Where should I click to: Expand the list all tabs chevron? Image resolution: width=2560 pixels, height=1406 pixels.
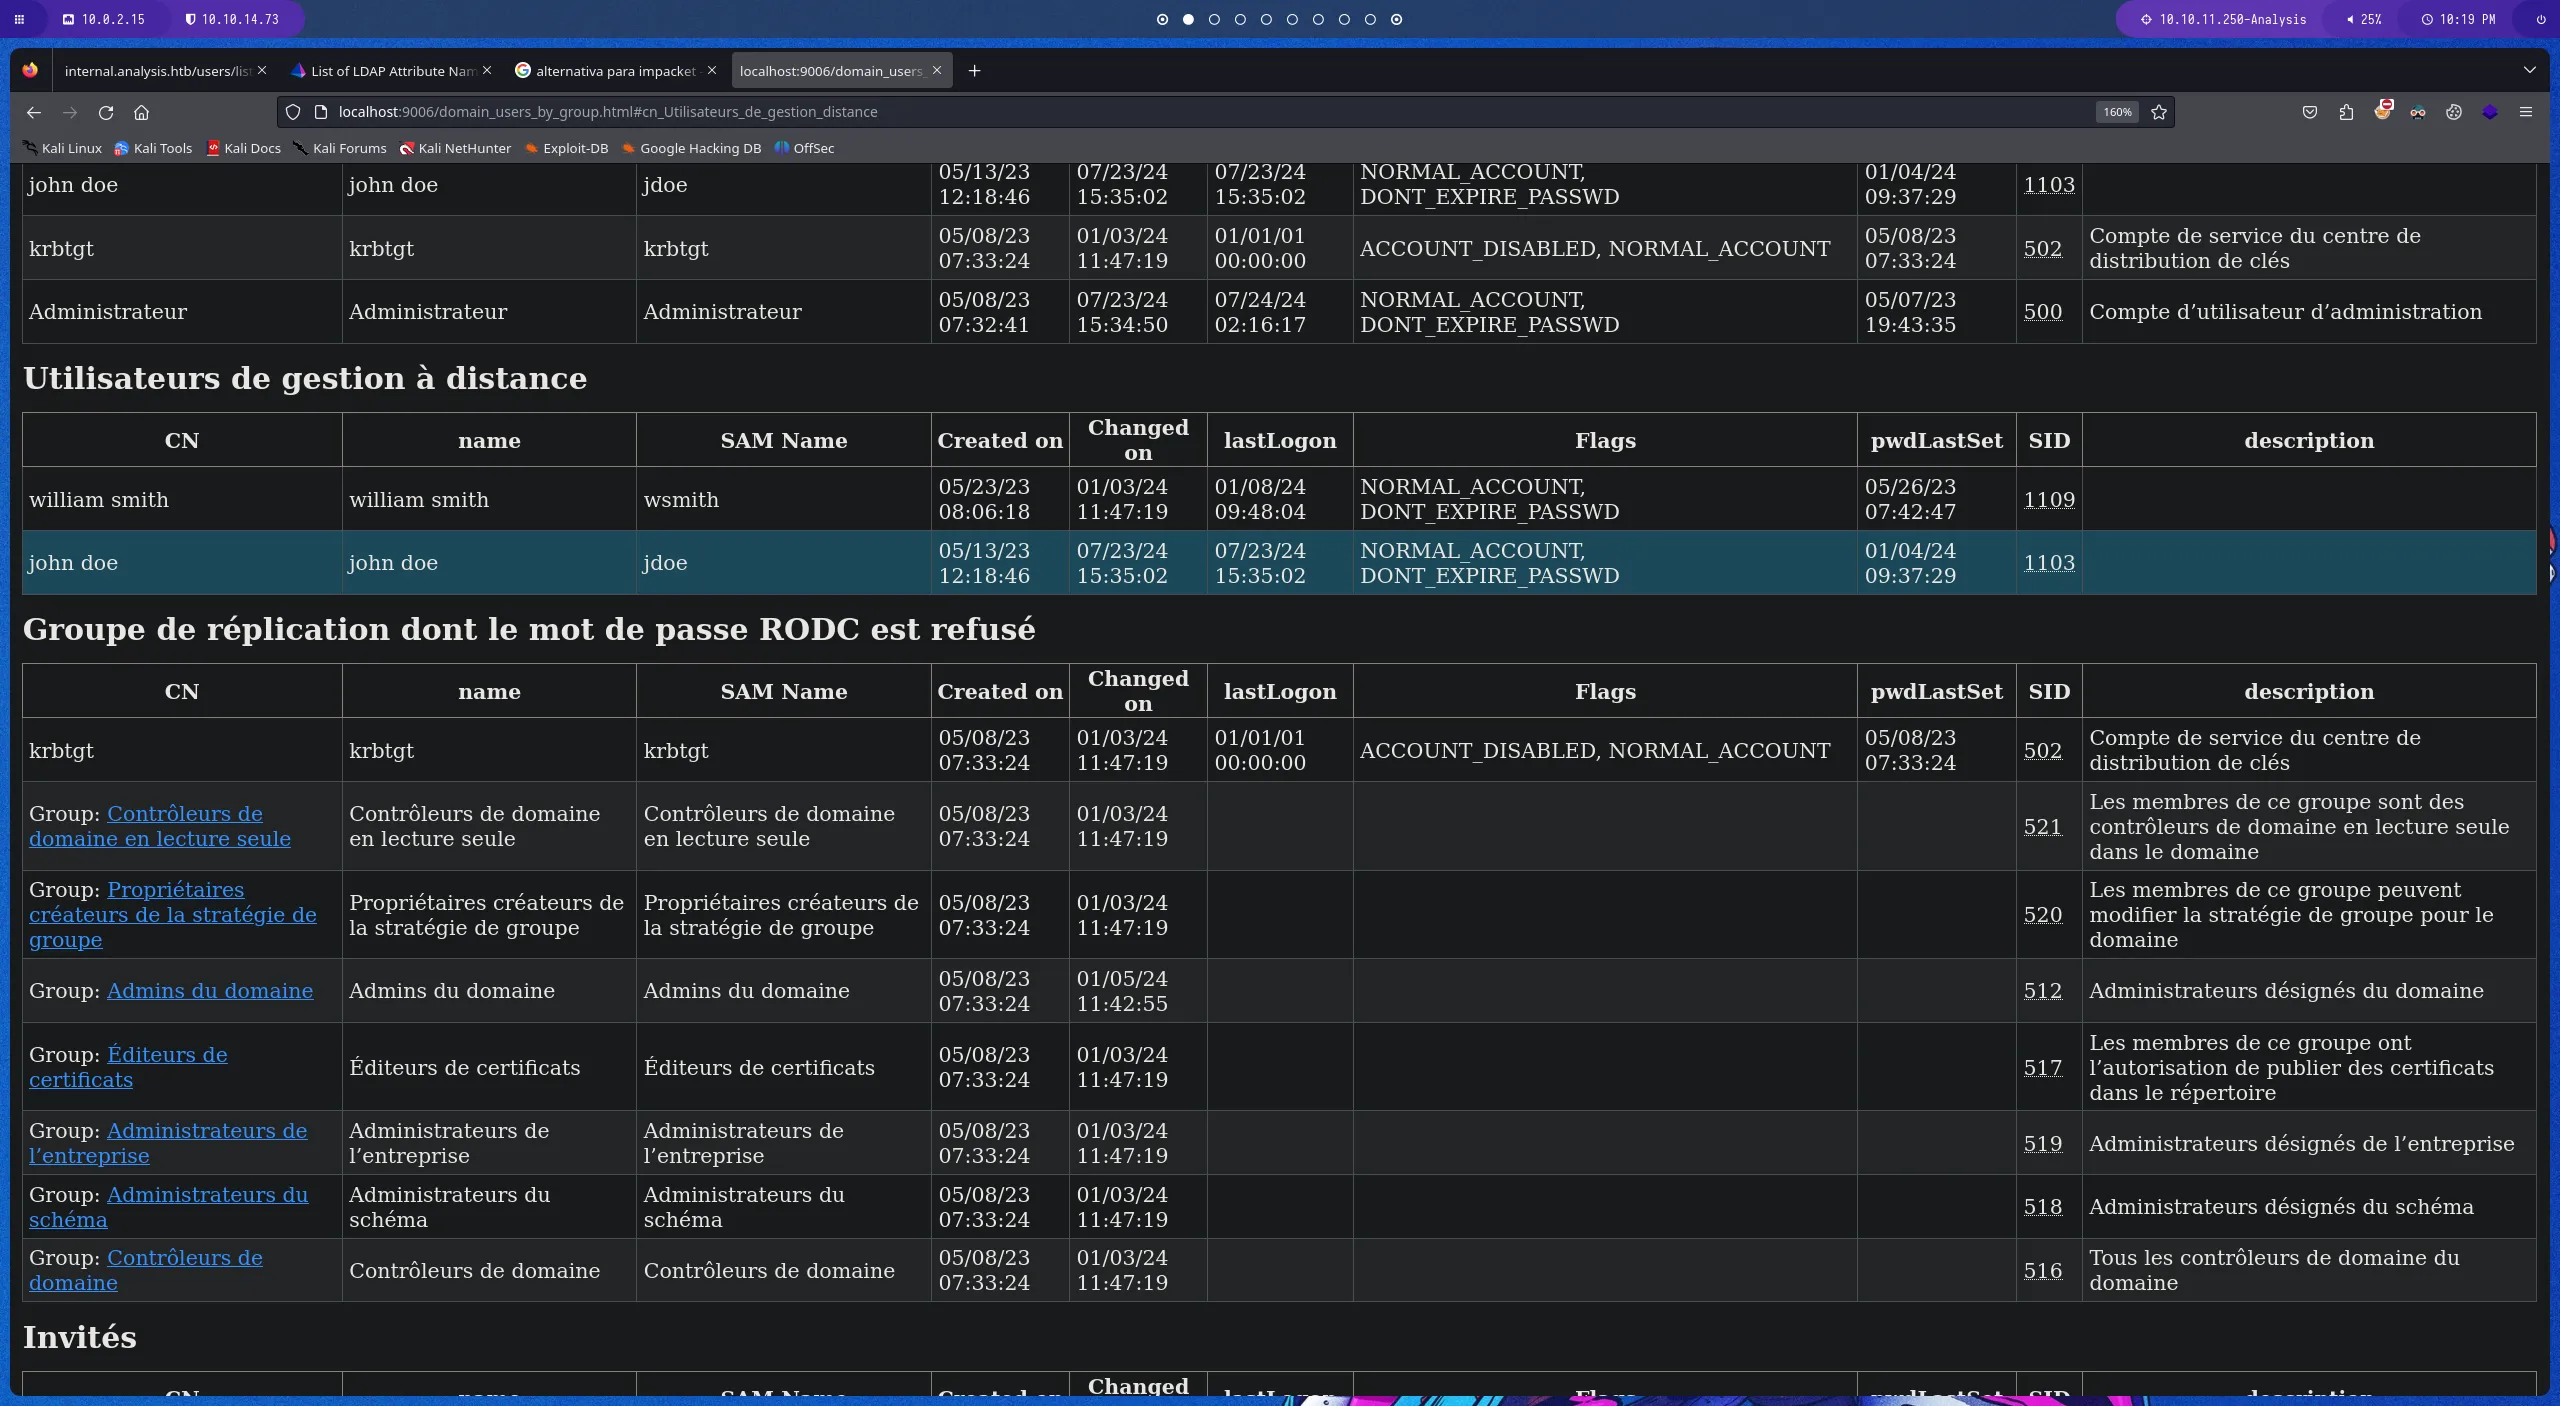(2529, 70)
